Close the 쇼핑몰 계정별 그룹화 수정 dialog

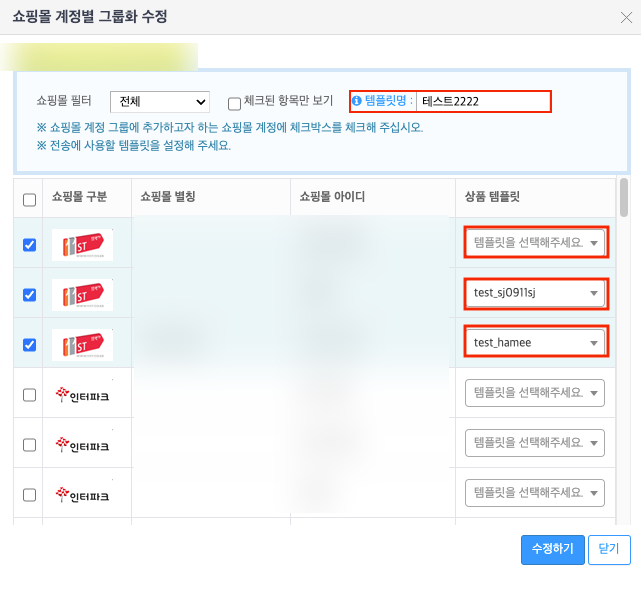(626, 18)
